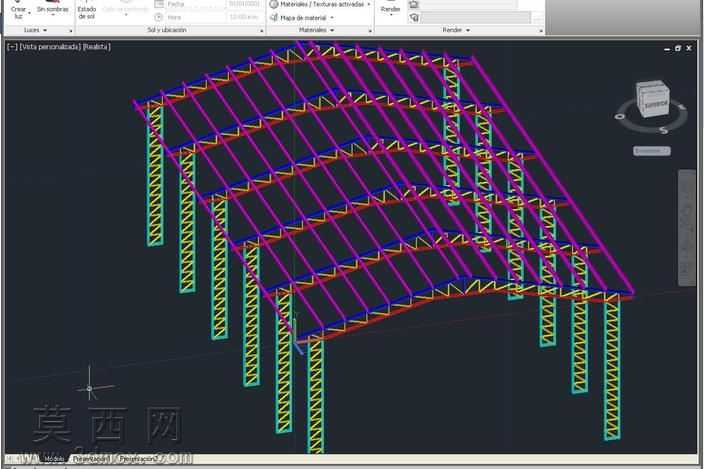The width and height of the screenshot is (704, 469).
Task: Expand the Render panel title dropdown
Action: 456,30
